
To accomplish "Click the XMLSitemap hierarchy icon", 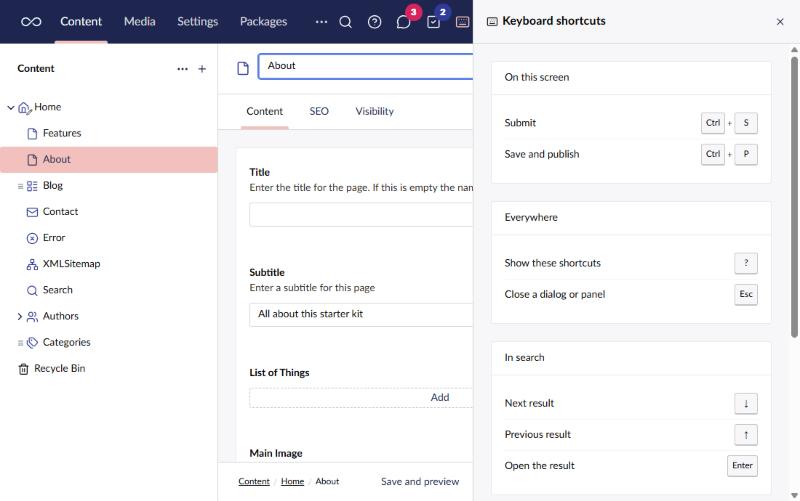I will [32, 264].
